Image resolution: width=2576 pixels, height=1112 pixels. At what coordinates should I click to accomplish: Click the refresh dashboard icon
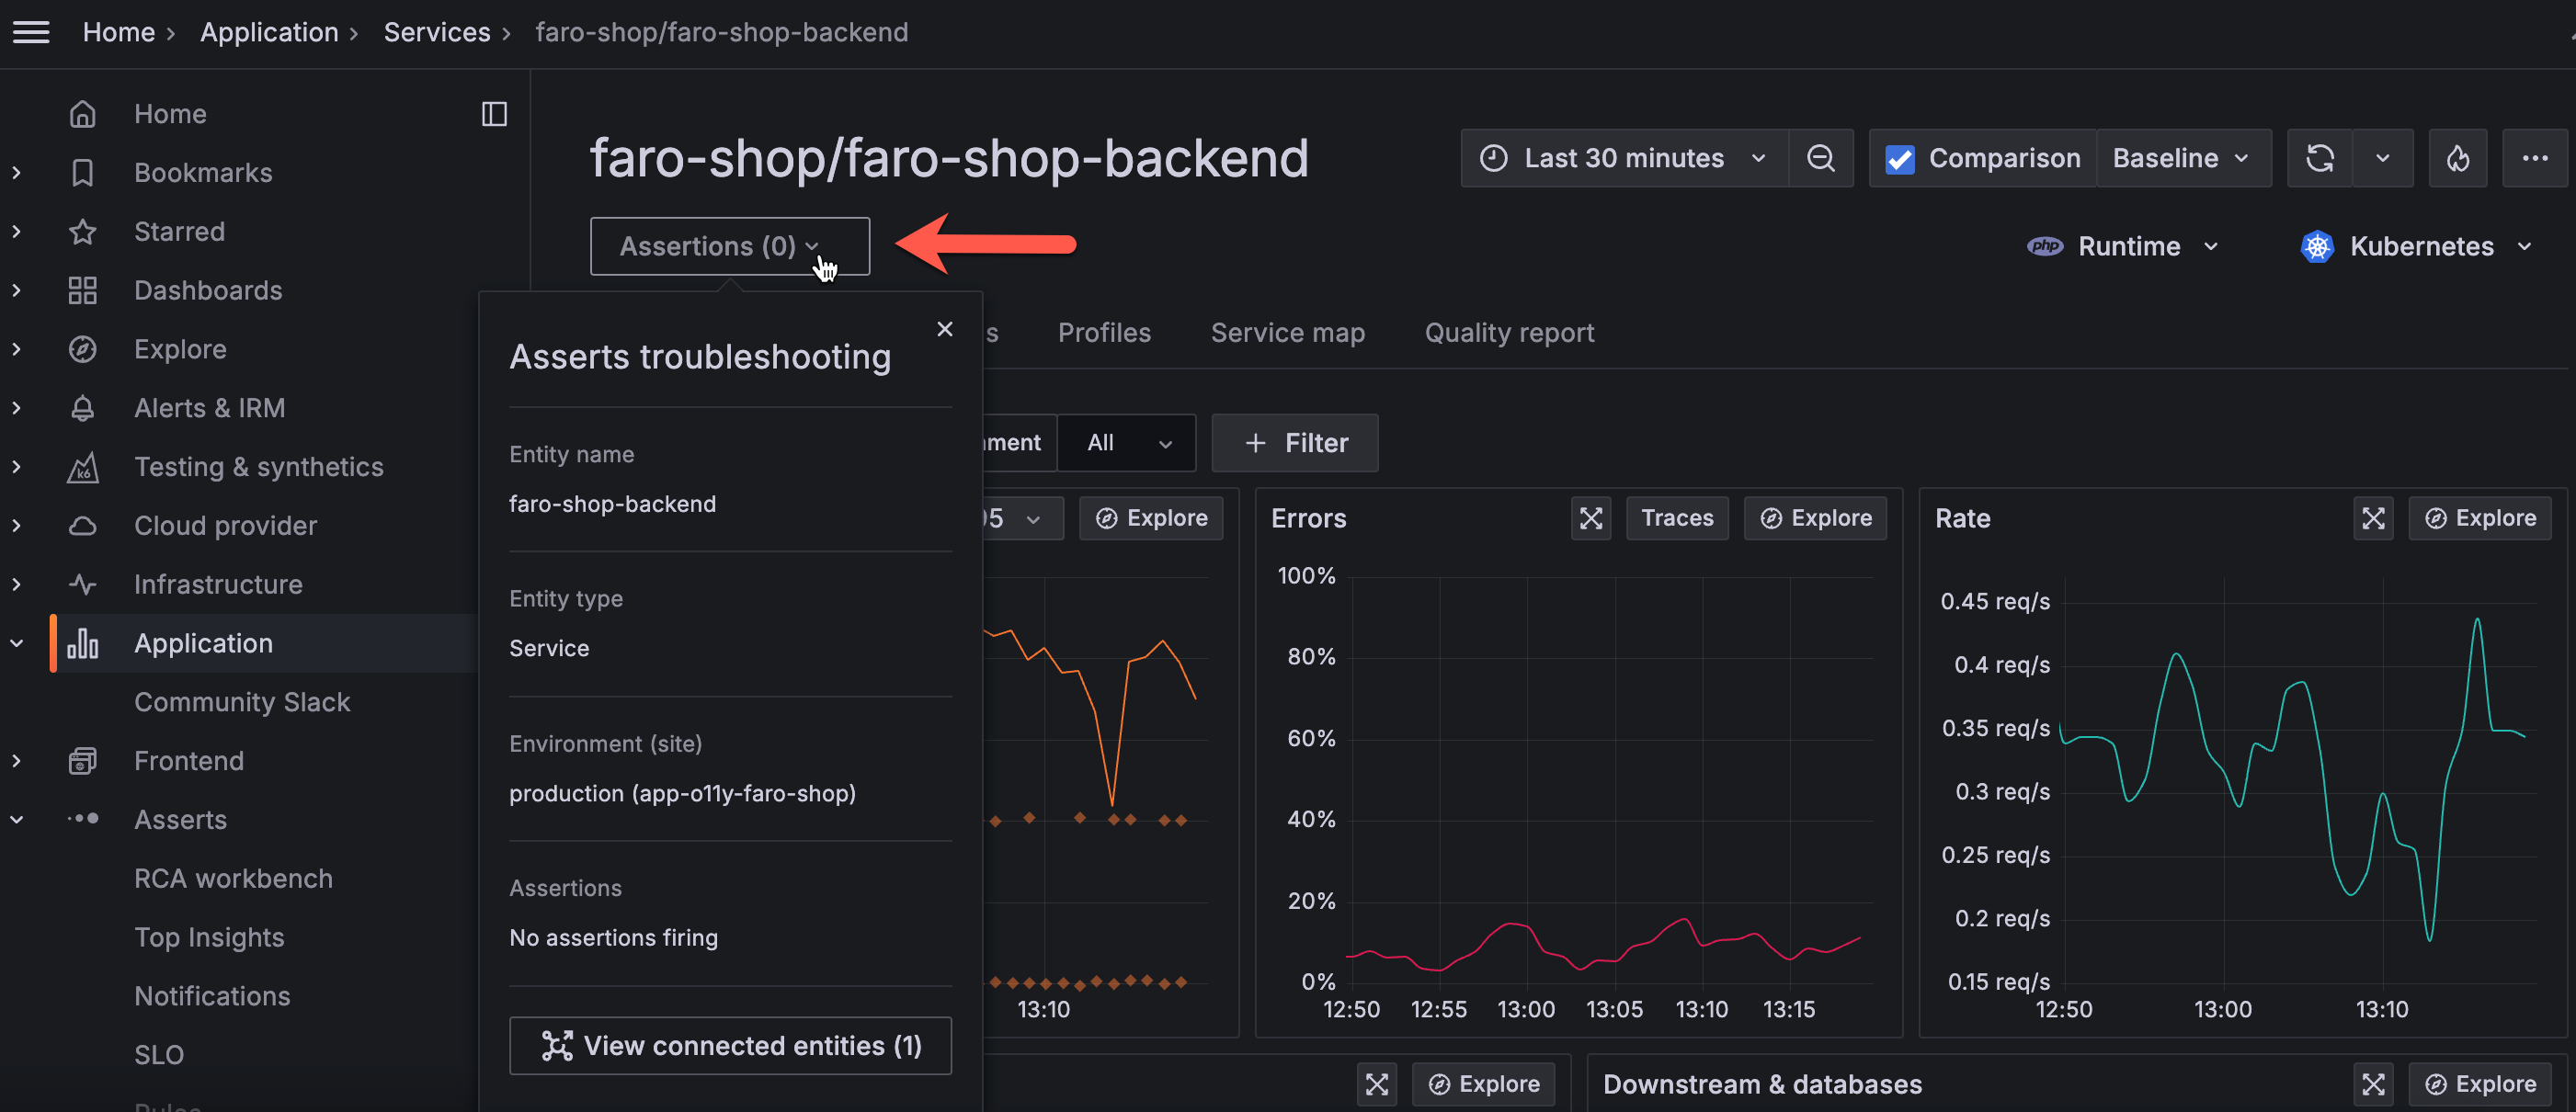(x=2320, y=158)
